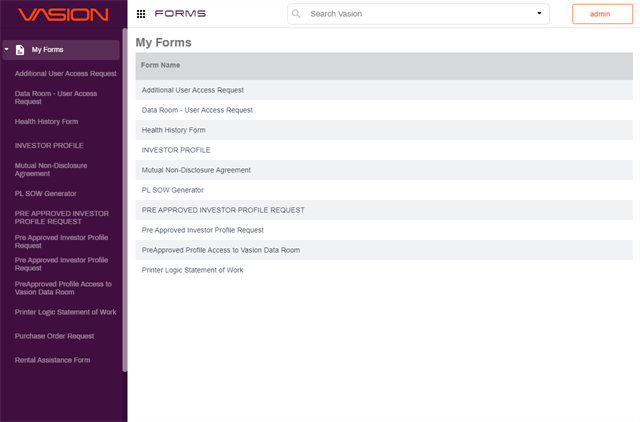The width and height of the screenshot is (640, 422).
Task: Open Rental Assistance Form in sidebar
Action: pyautogui.click(x=53, y=360)
